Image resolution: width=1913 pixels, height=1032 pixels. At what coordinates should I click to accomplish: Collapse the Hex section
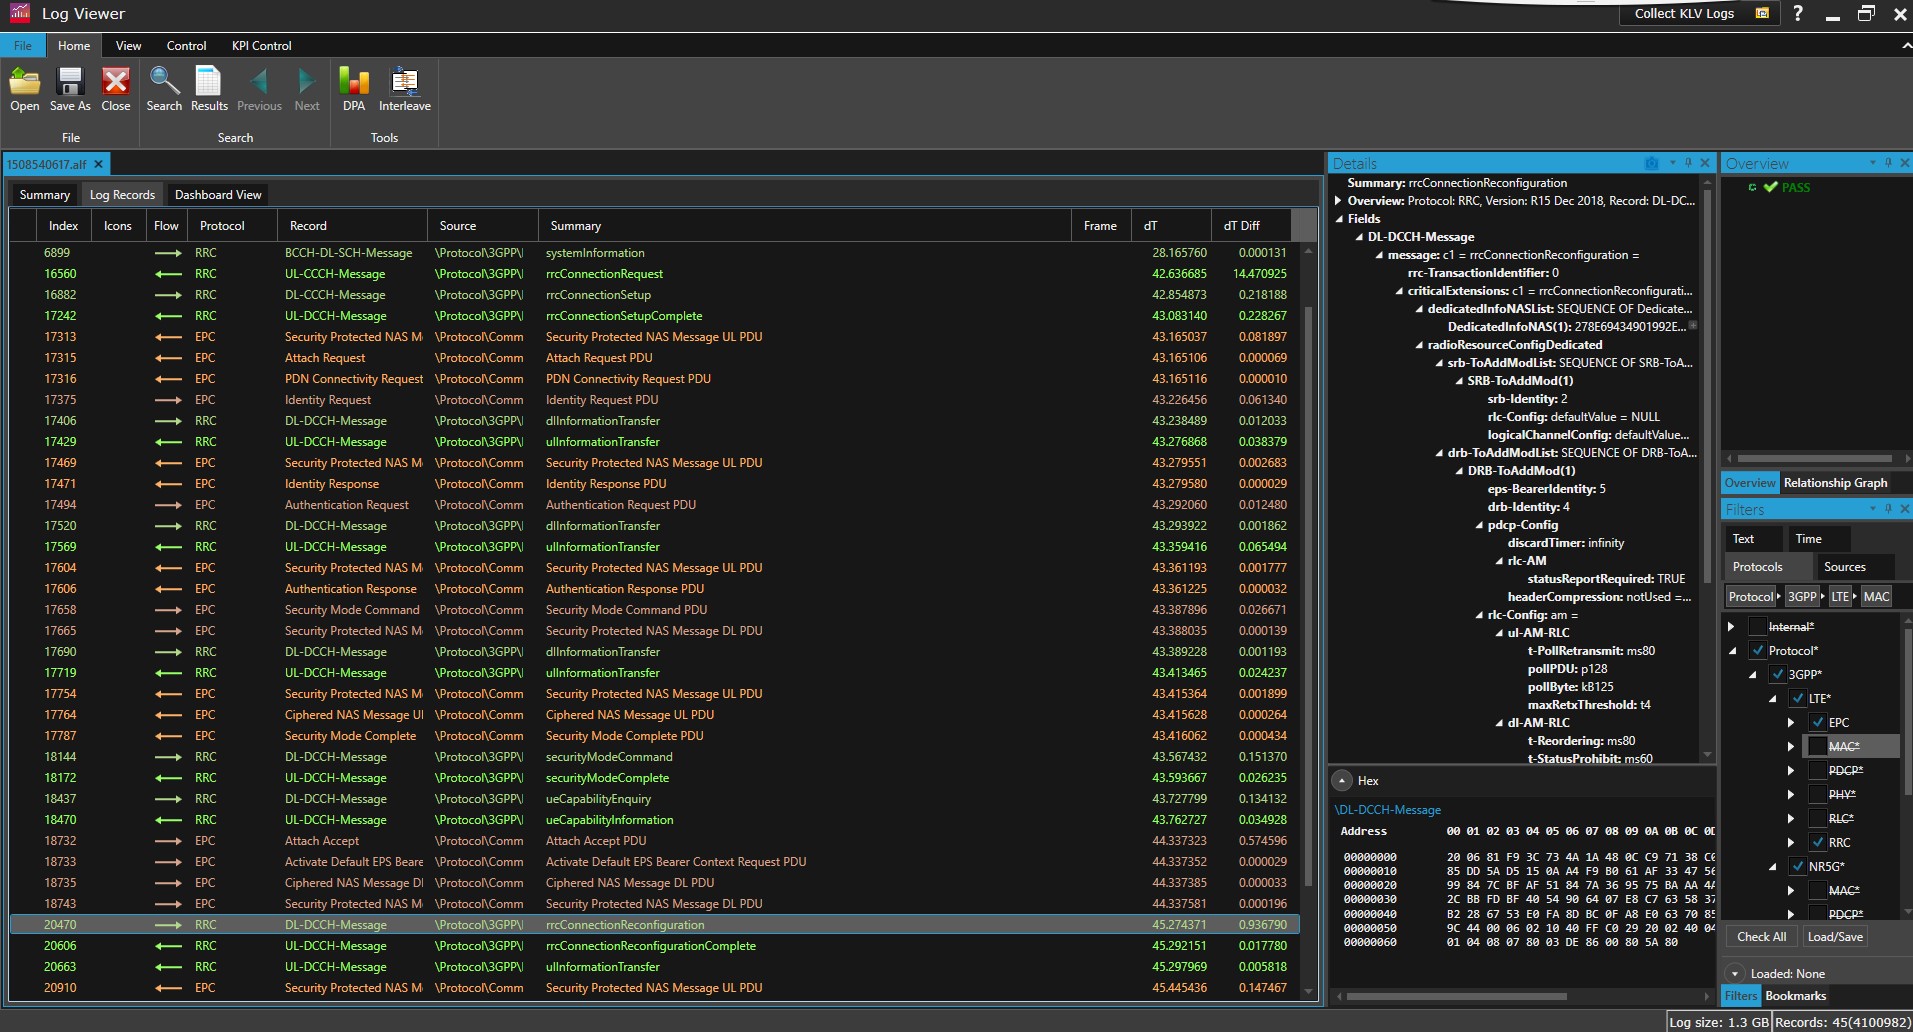1342,781
